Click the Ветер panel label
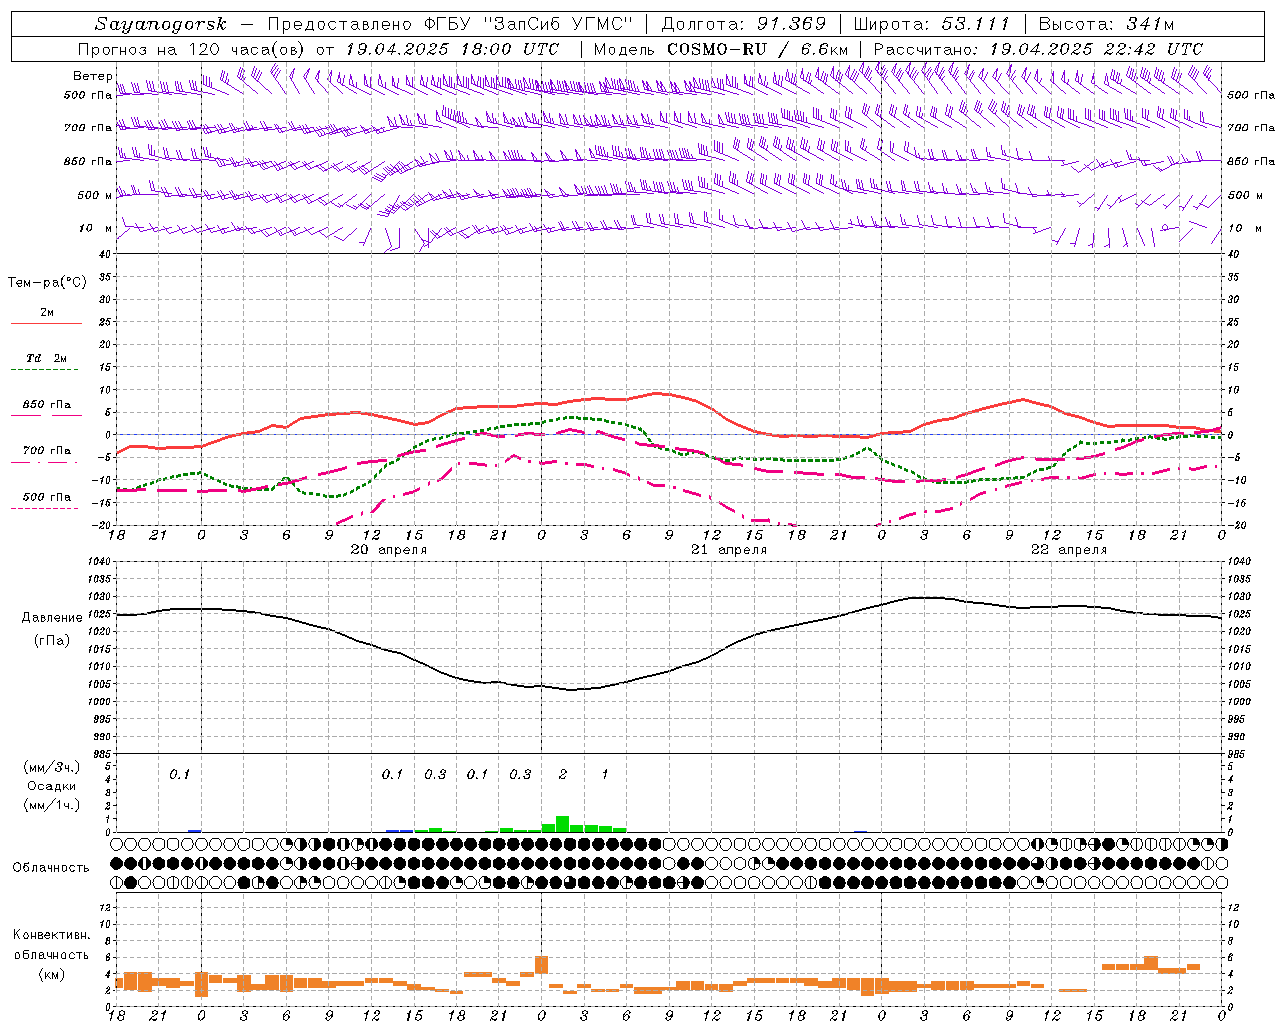The image size is (1280, 1024). click(x=92, y=76)
